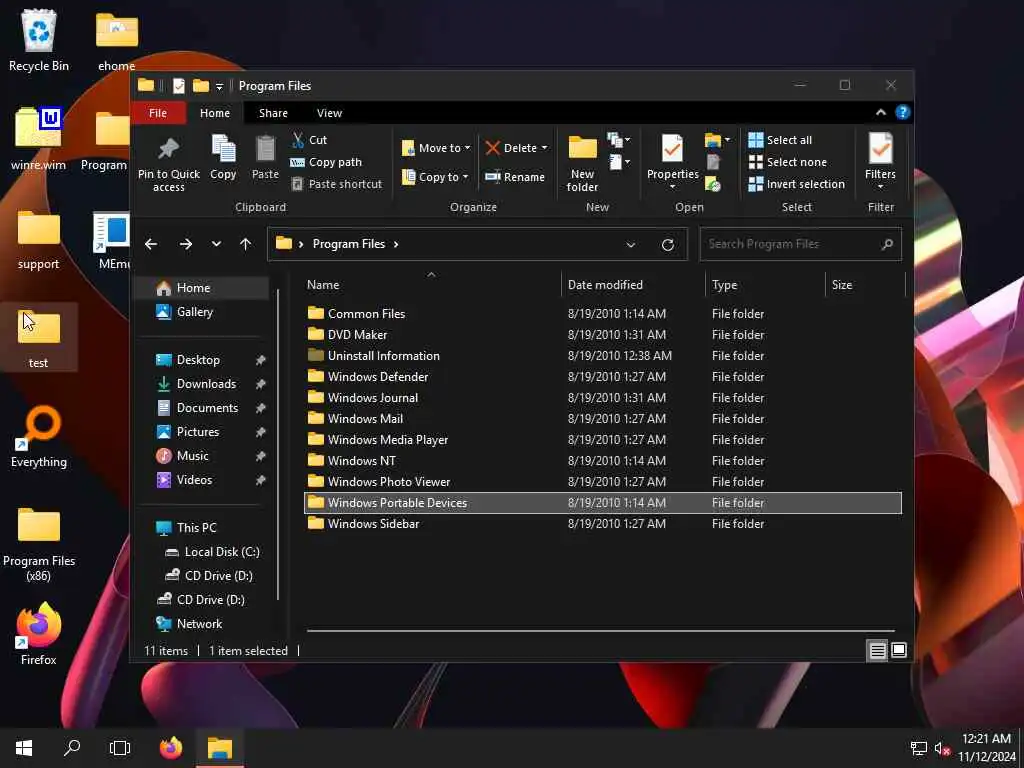The image size is (1024, 768).
Task: Open the Windows Start button
Action: coord(24,748)
